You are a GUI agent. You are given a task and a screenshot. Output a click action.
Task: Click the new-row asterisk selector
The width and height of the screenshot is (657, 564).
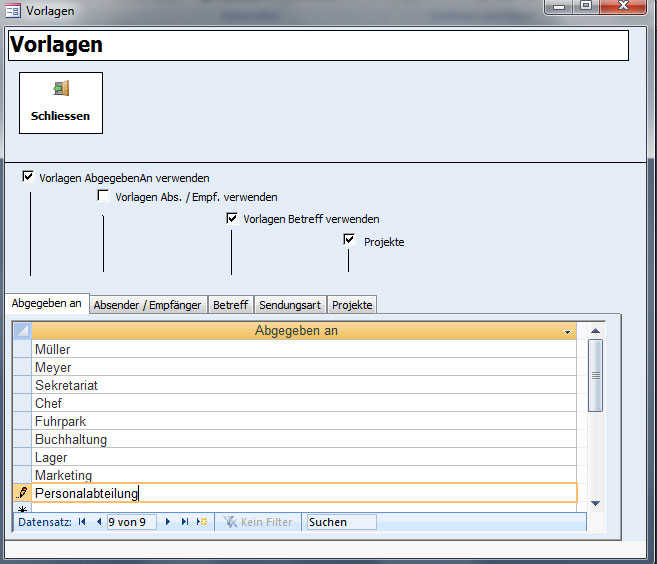point(22,508)
